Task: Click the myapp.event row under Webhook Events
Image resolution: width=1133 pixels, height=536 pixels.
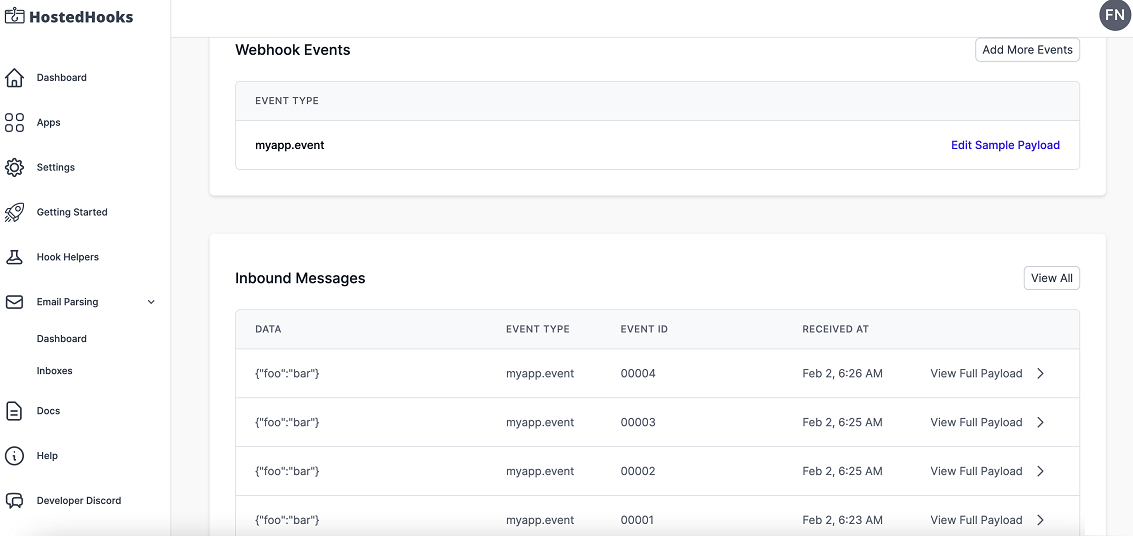Action: point(658,145)
